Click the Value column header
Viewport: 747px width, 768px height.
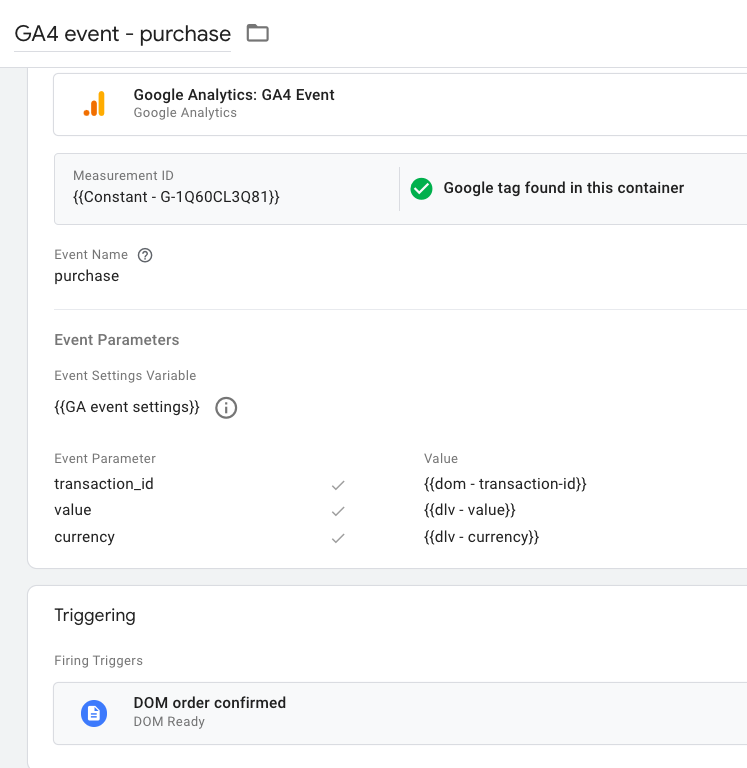click(x=441, y=458)
